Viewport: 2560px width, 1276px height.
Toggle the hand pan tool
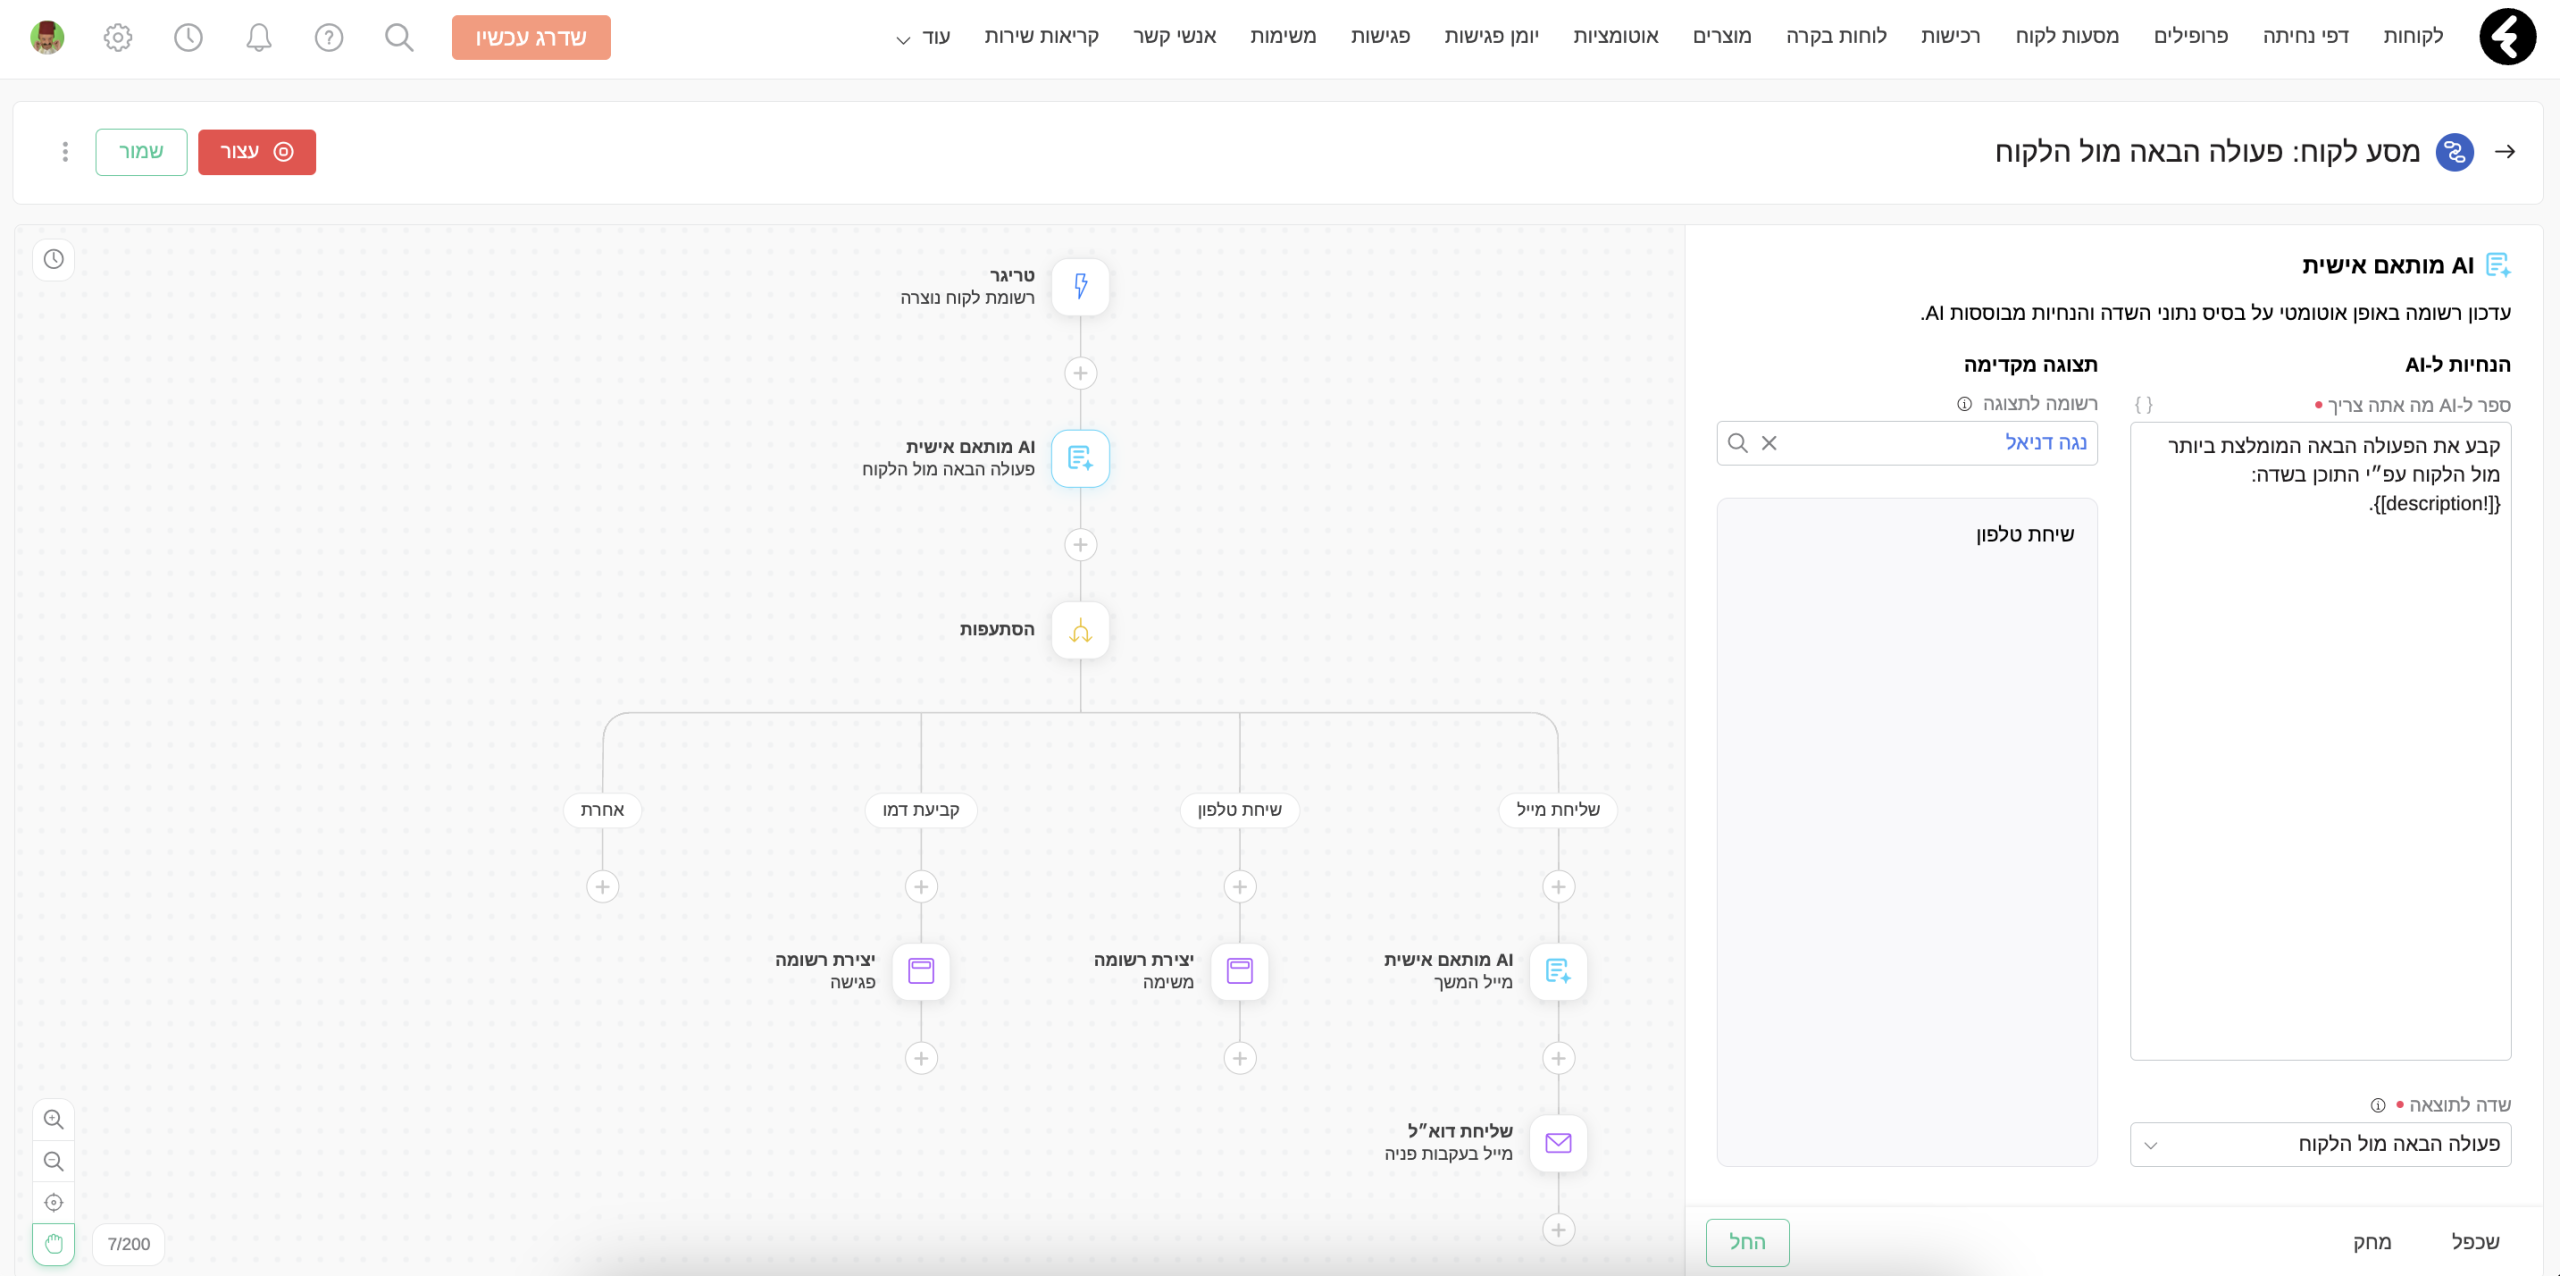[x=54, y=1244]
